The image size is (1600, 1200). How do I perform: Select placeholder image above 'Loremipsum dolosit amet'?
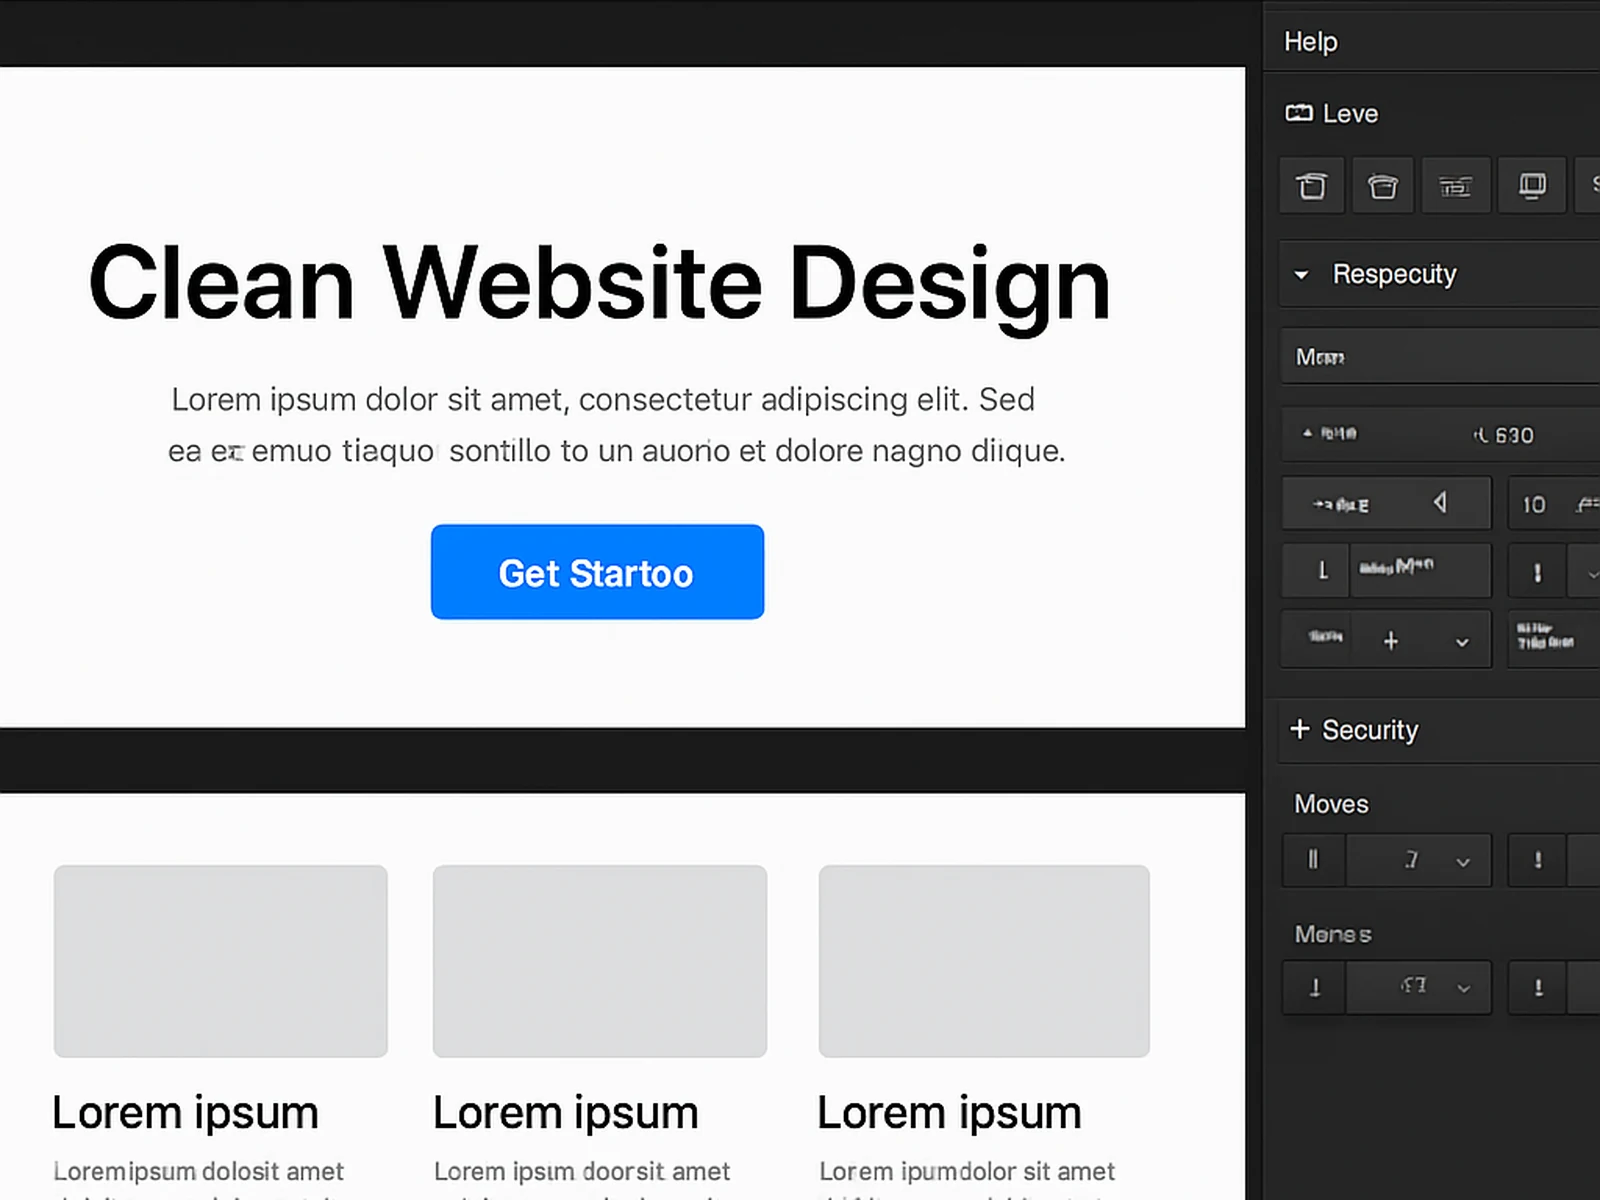click(221, 961)
